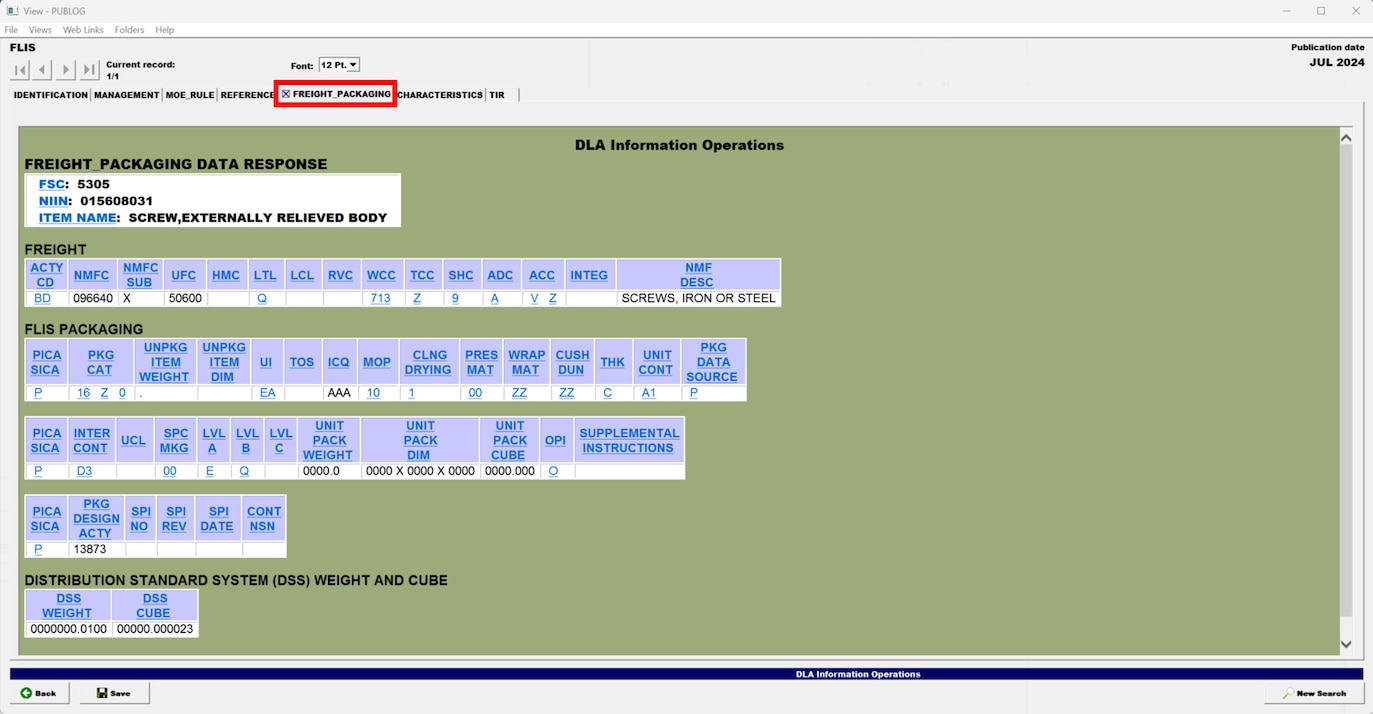Open the NIIN link
Screen dimensions: 1373x714
[54, 201]
